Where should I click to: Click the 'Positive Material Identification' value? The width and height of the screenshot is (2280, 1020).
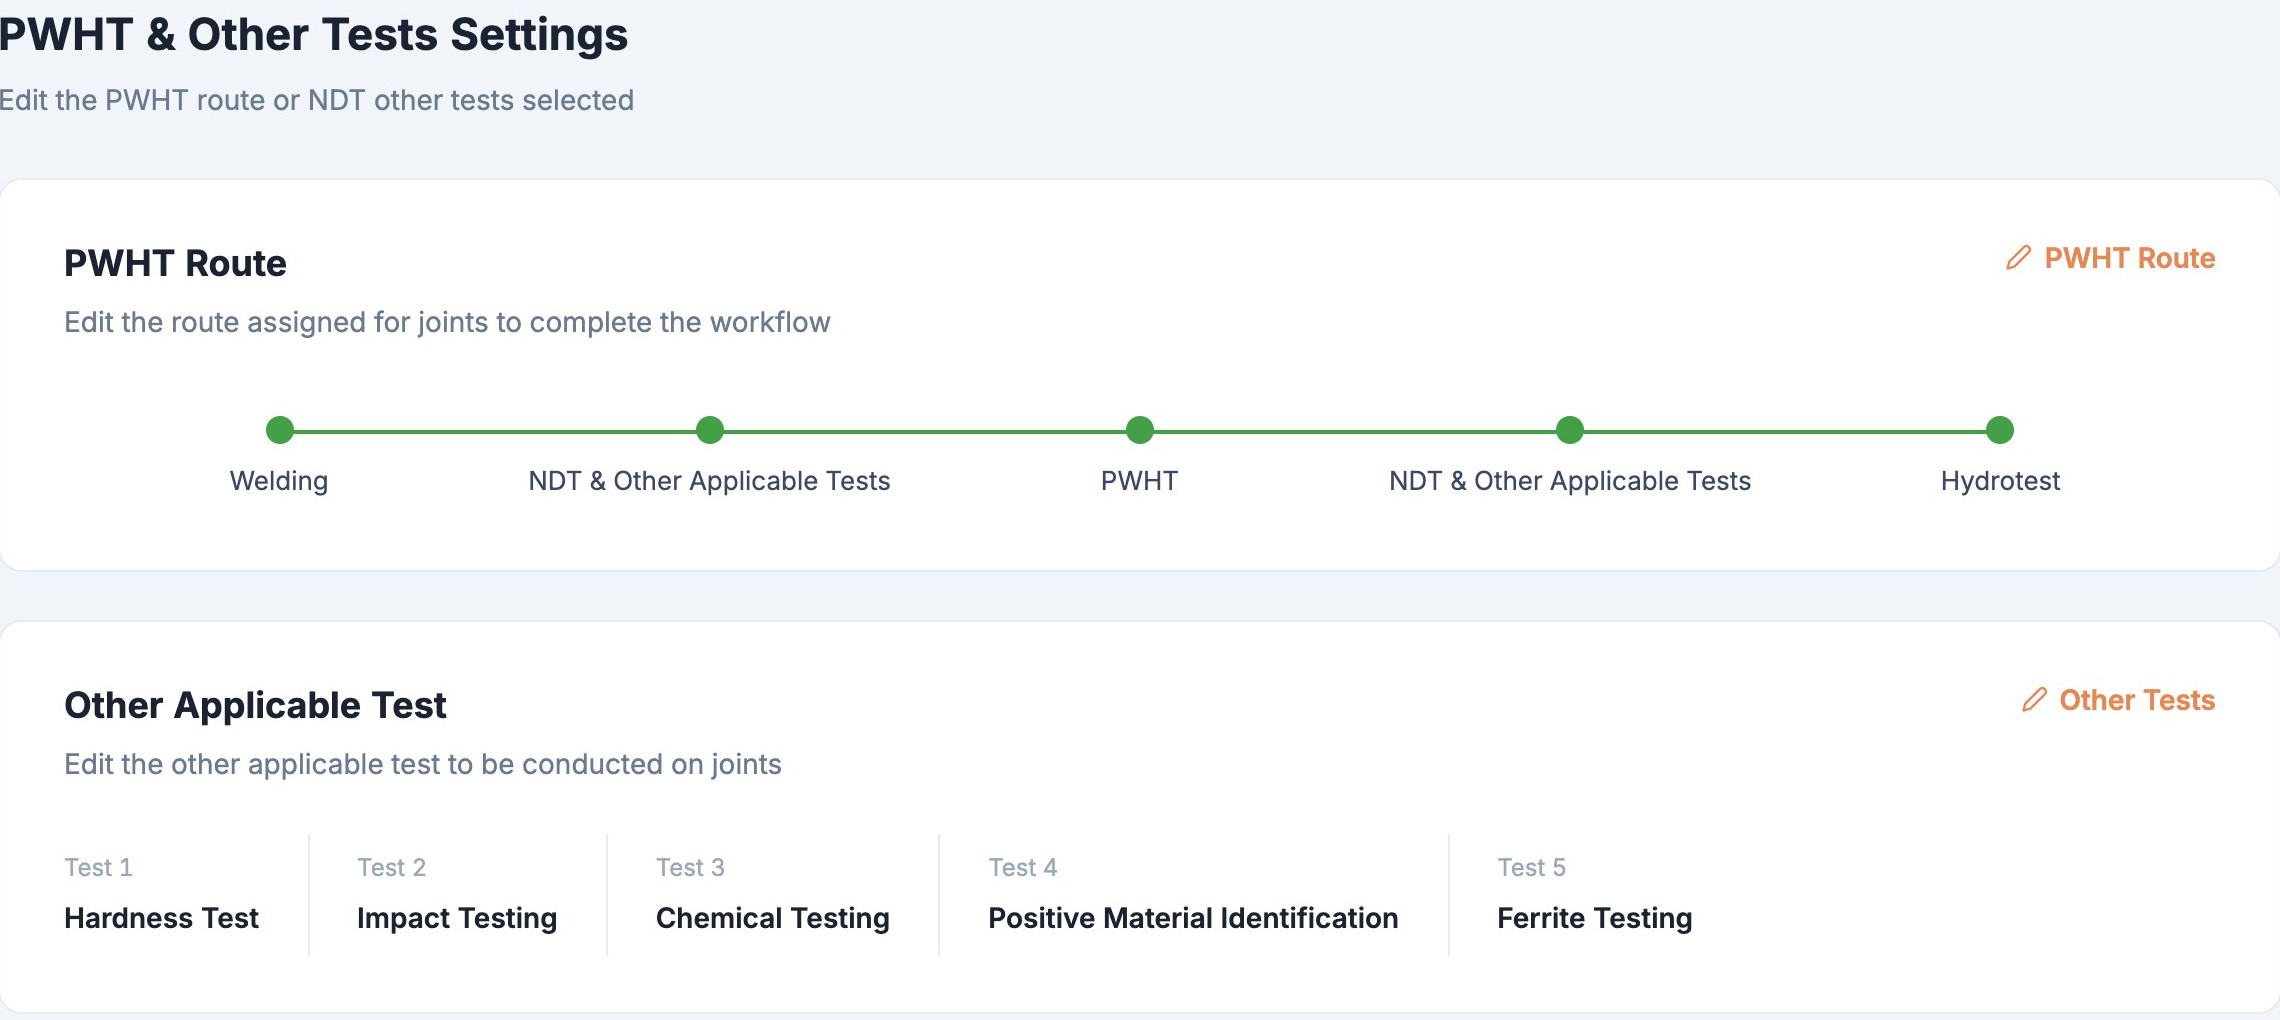click(x=1193, y=918)
